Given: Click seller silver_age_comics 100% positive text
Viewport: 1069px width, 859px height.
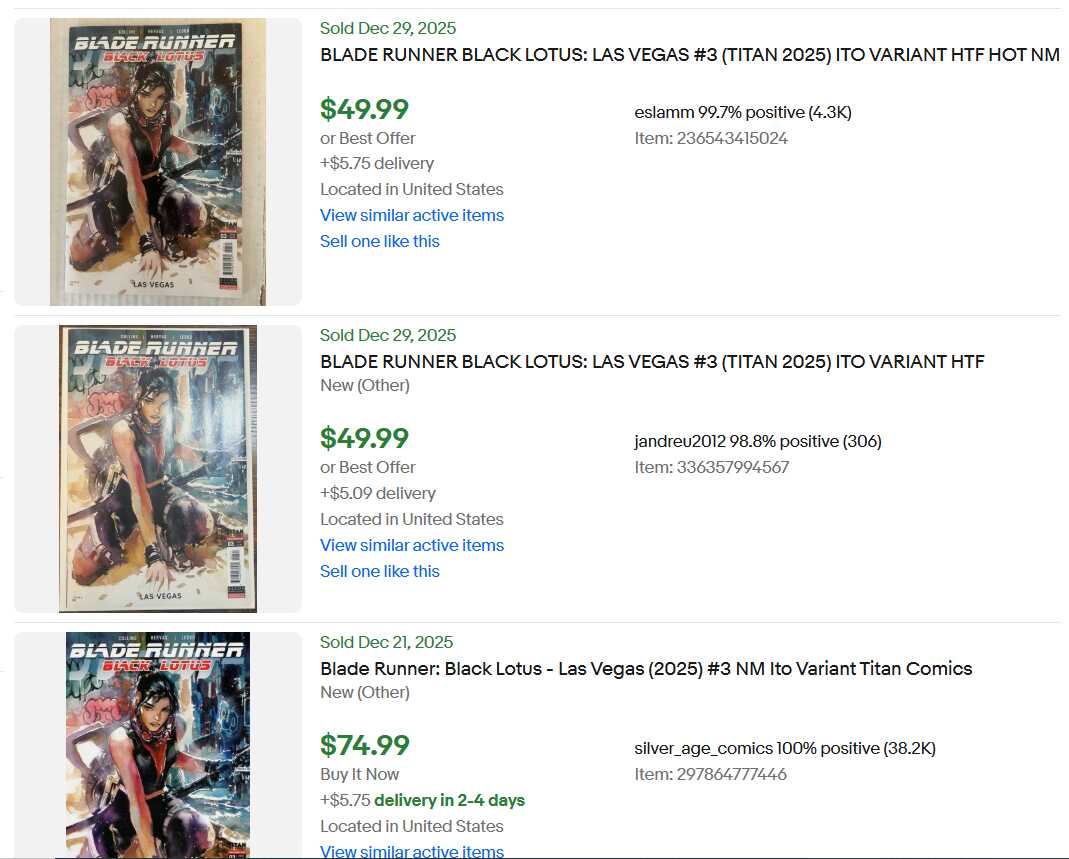Looking at the screenshot, I should point(784,748).
